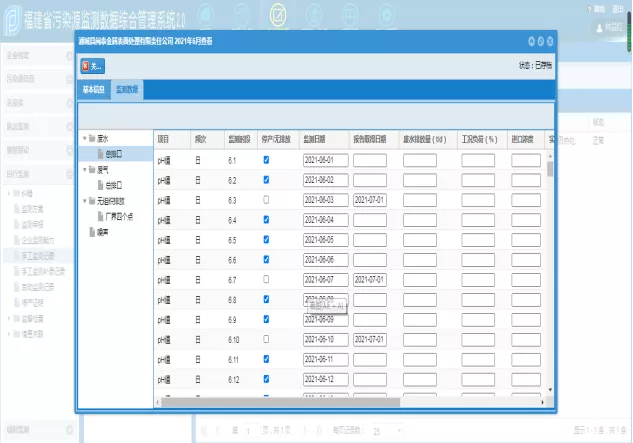Click the report date field in row 6.10
The height and width of the screenshot is (443, 633).
click(x=376, y=339)
